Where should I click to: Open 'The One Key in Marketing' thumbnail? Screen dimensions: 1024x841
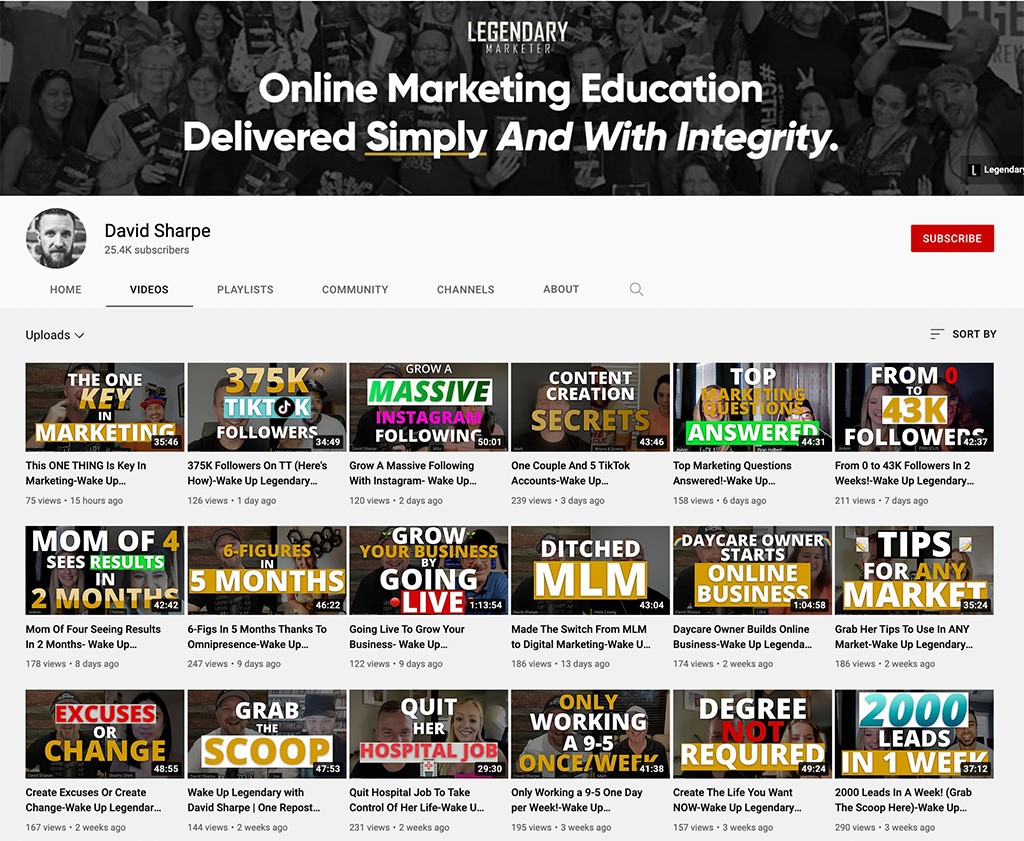(x=104, y=407)
